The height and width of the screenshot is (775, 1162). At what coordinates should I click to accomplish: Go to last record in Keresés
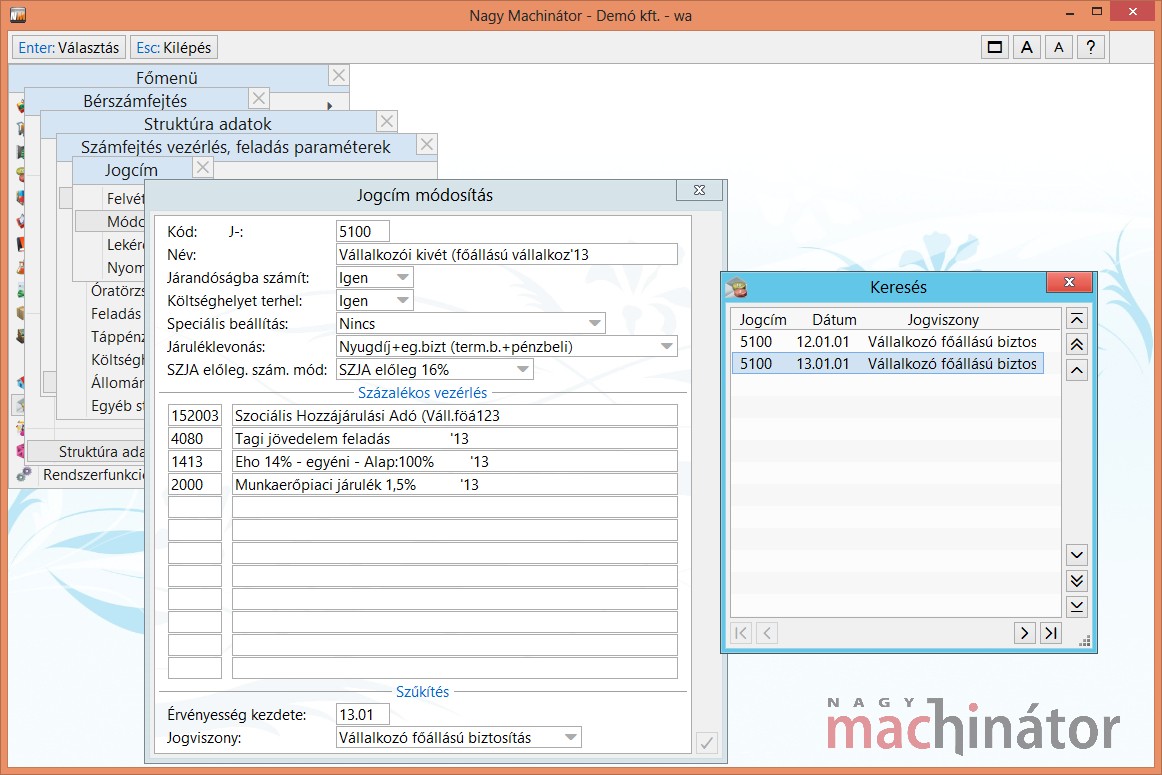click(x=1050, y=633)
